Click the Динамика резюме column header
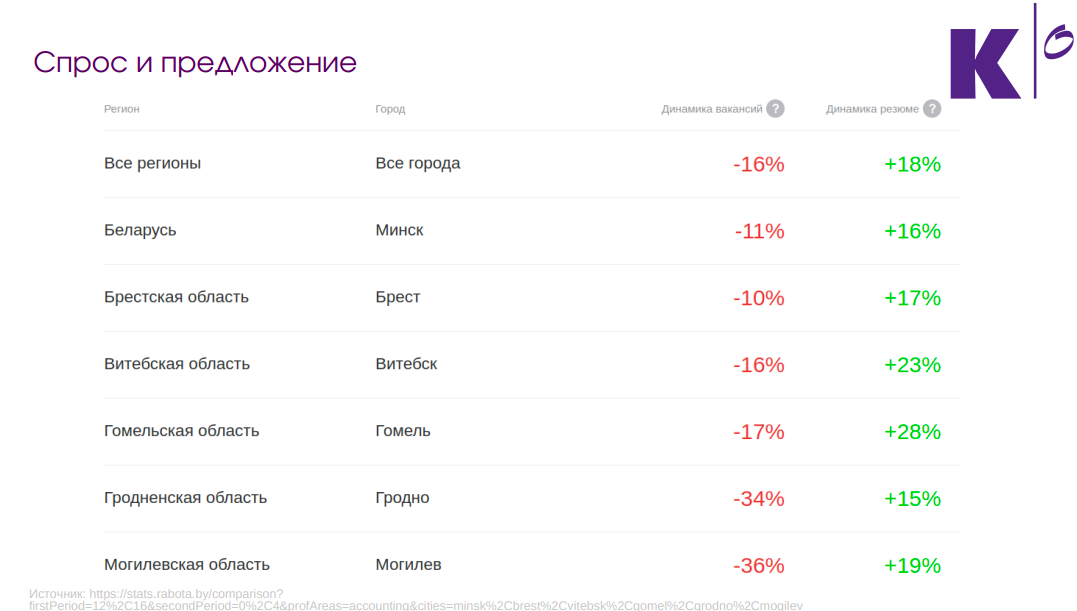Image resolution: width=1077 pixels, height=611 pixels. (x=872, y=108)
